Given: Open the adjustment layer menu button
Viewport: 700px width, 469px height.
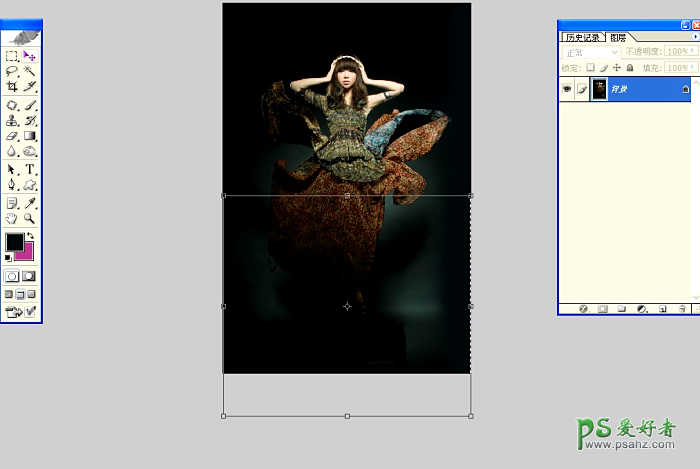Looking at the screenshot, I should pos(642,309).
